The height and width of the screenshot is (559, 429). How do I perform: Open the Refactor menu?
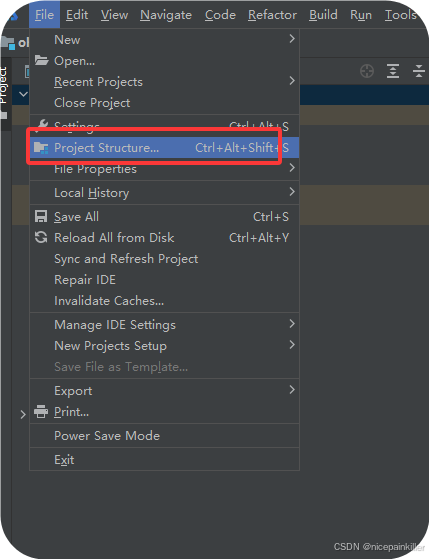pyautogui.click(x=272, y=15)
